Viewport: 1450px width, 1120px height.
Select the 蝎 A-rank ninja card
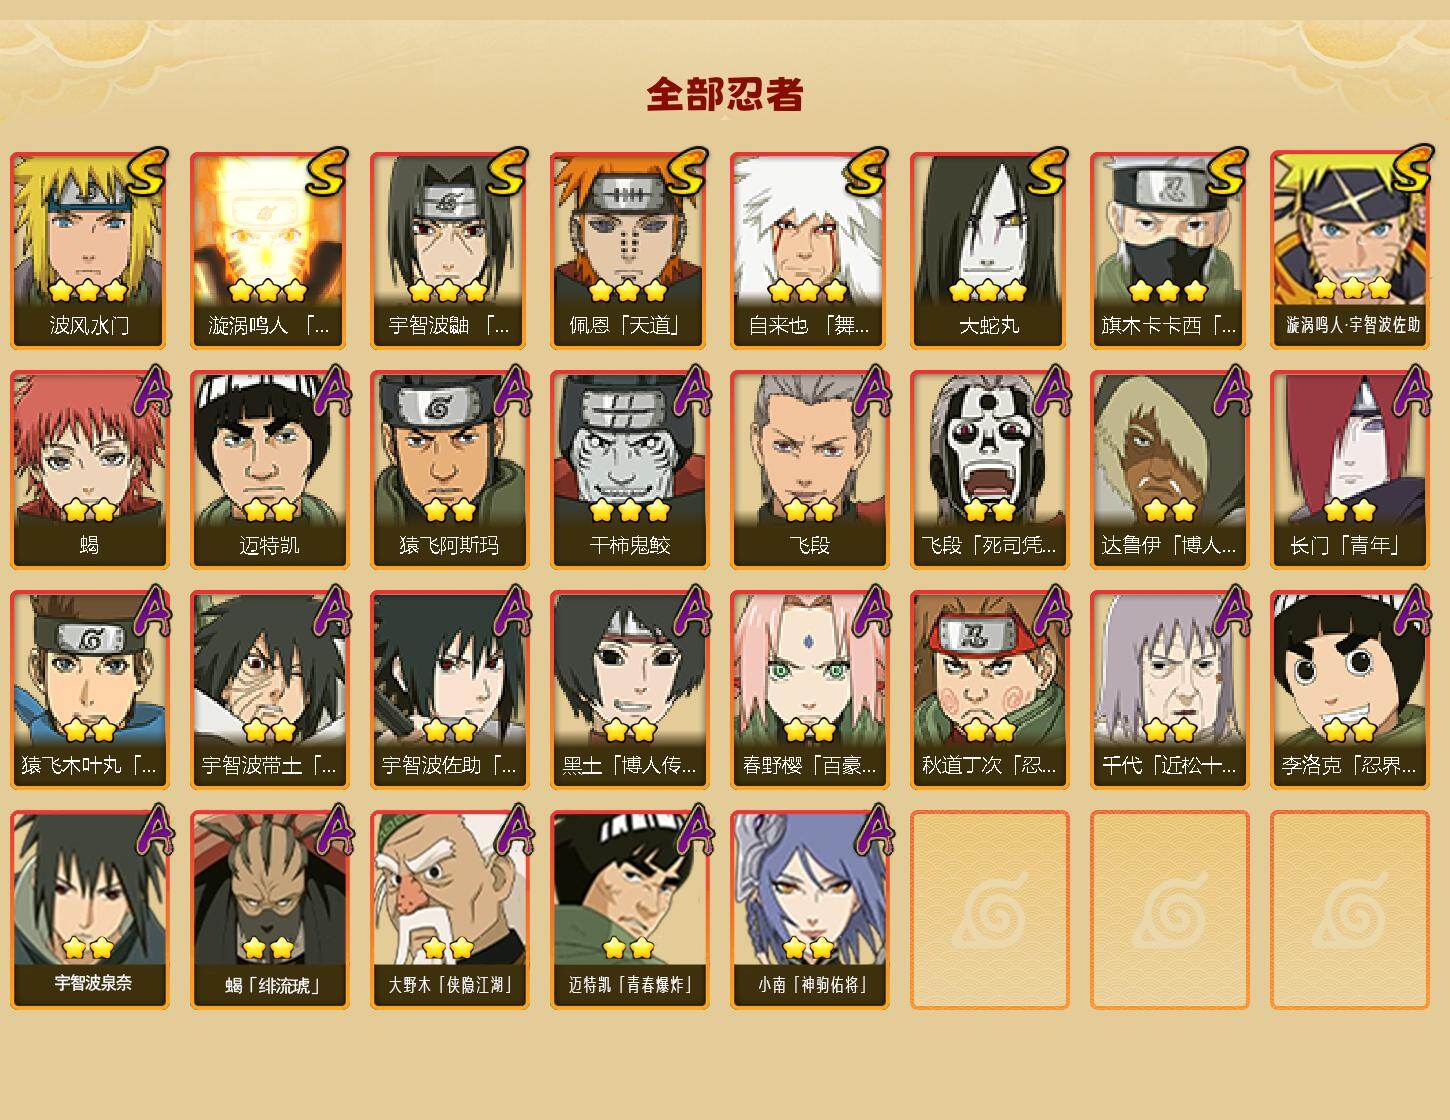click(90, 470)
